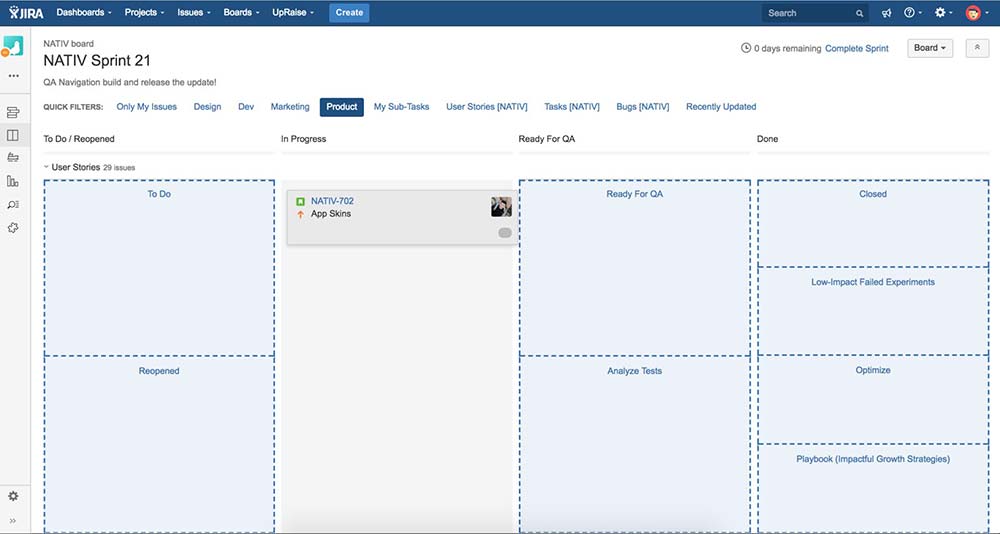Open the Releases sidebar icon

click(x=13, y=158)
